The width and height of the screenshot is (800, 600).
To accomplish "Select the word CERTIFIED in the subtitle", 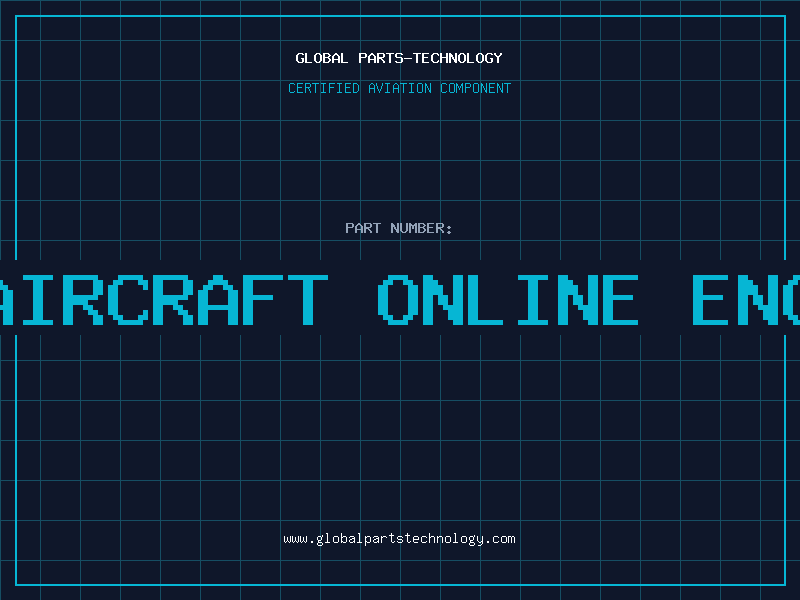I will click(324, 88).
